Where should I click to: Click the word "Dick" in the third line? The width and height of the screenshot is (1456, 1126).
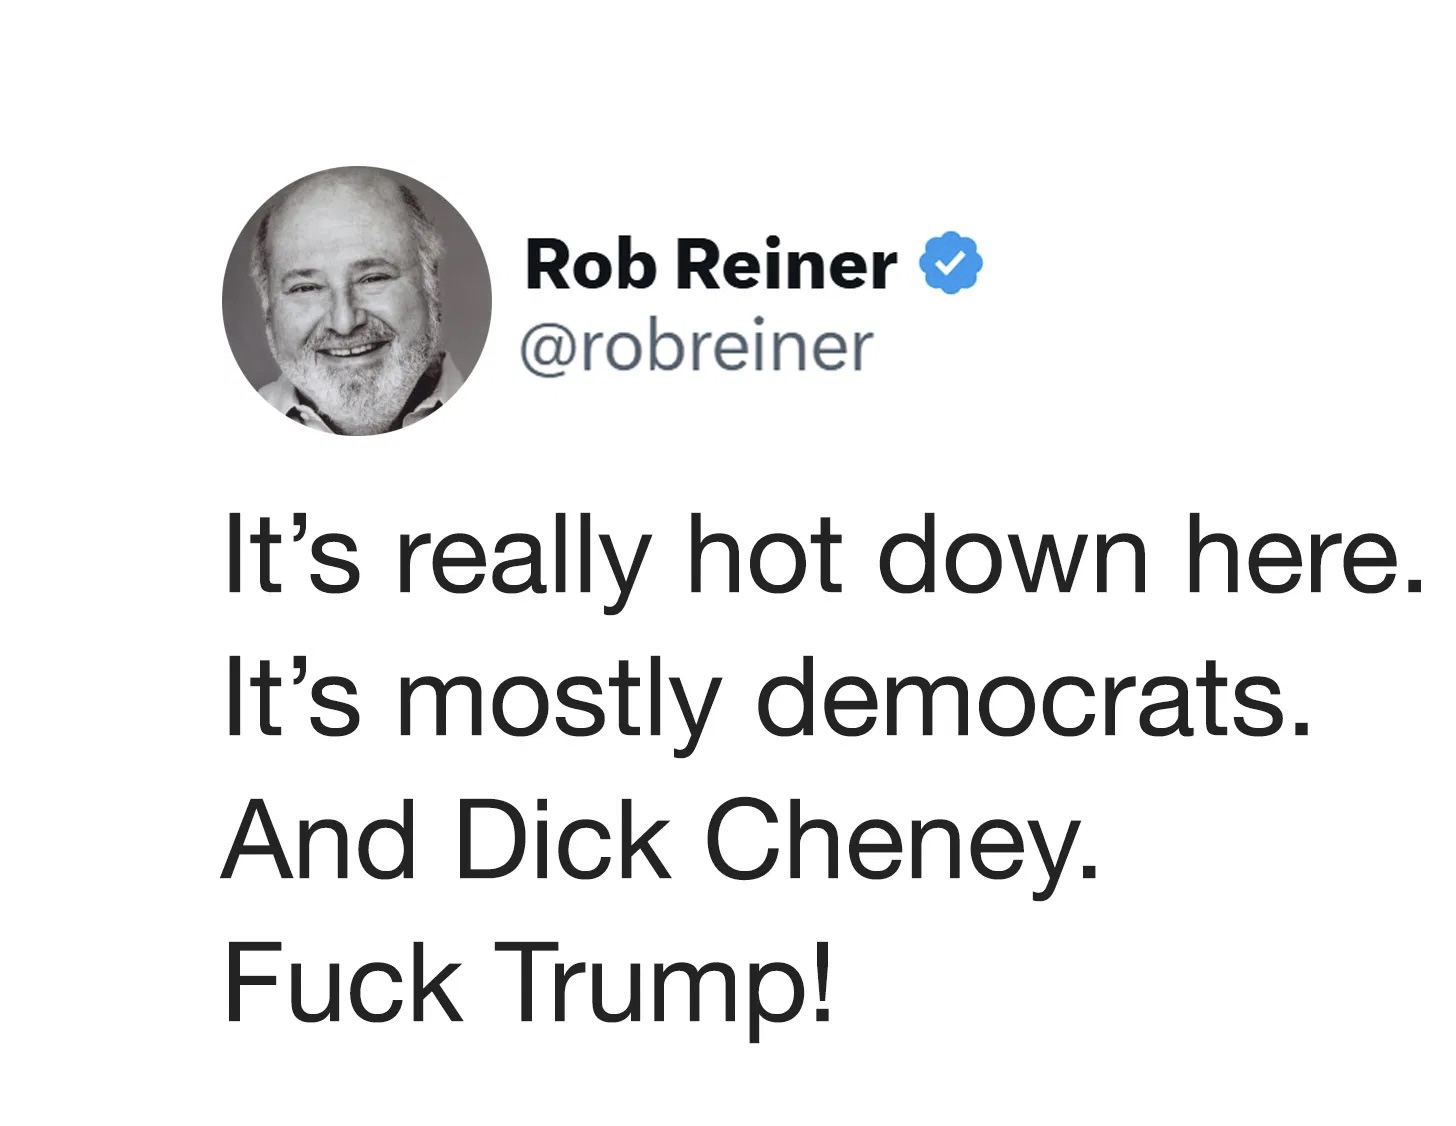562,840
